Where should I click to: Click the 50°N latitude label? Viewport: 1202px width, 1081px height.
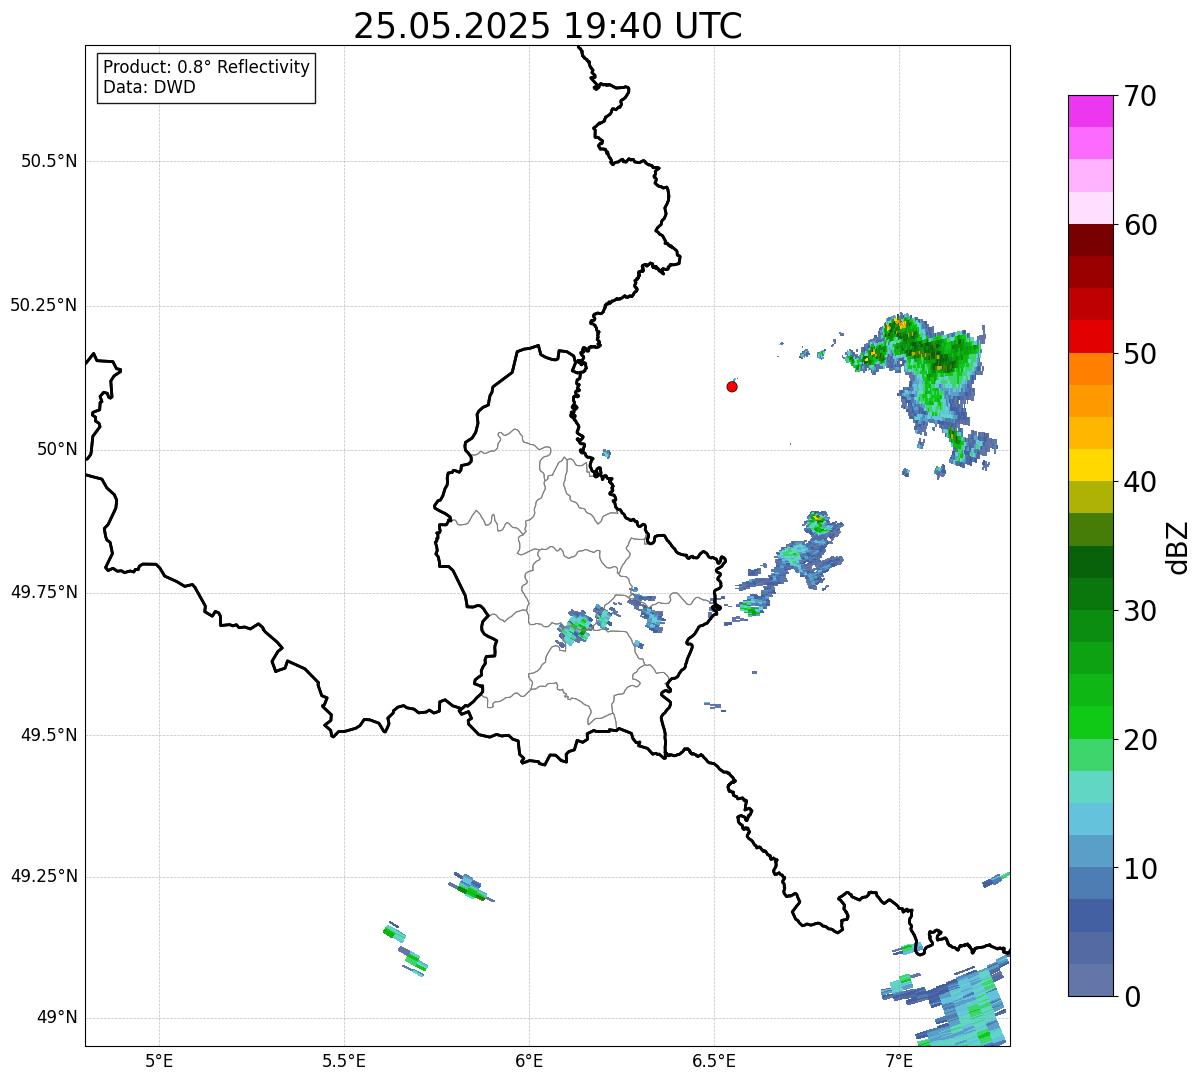click(57, 449)
